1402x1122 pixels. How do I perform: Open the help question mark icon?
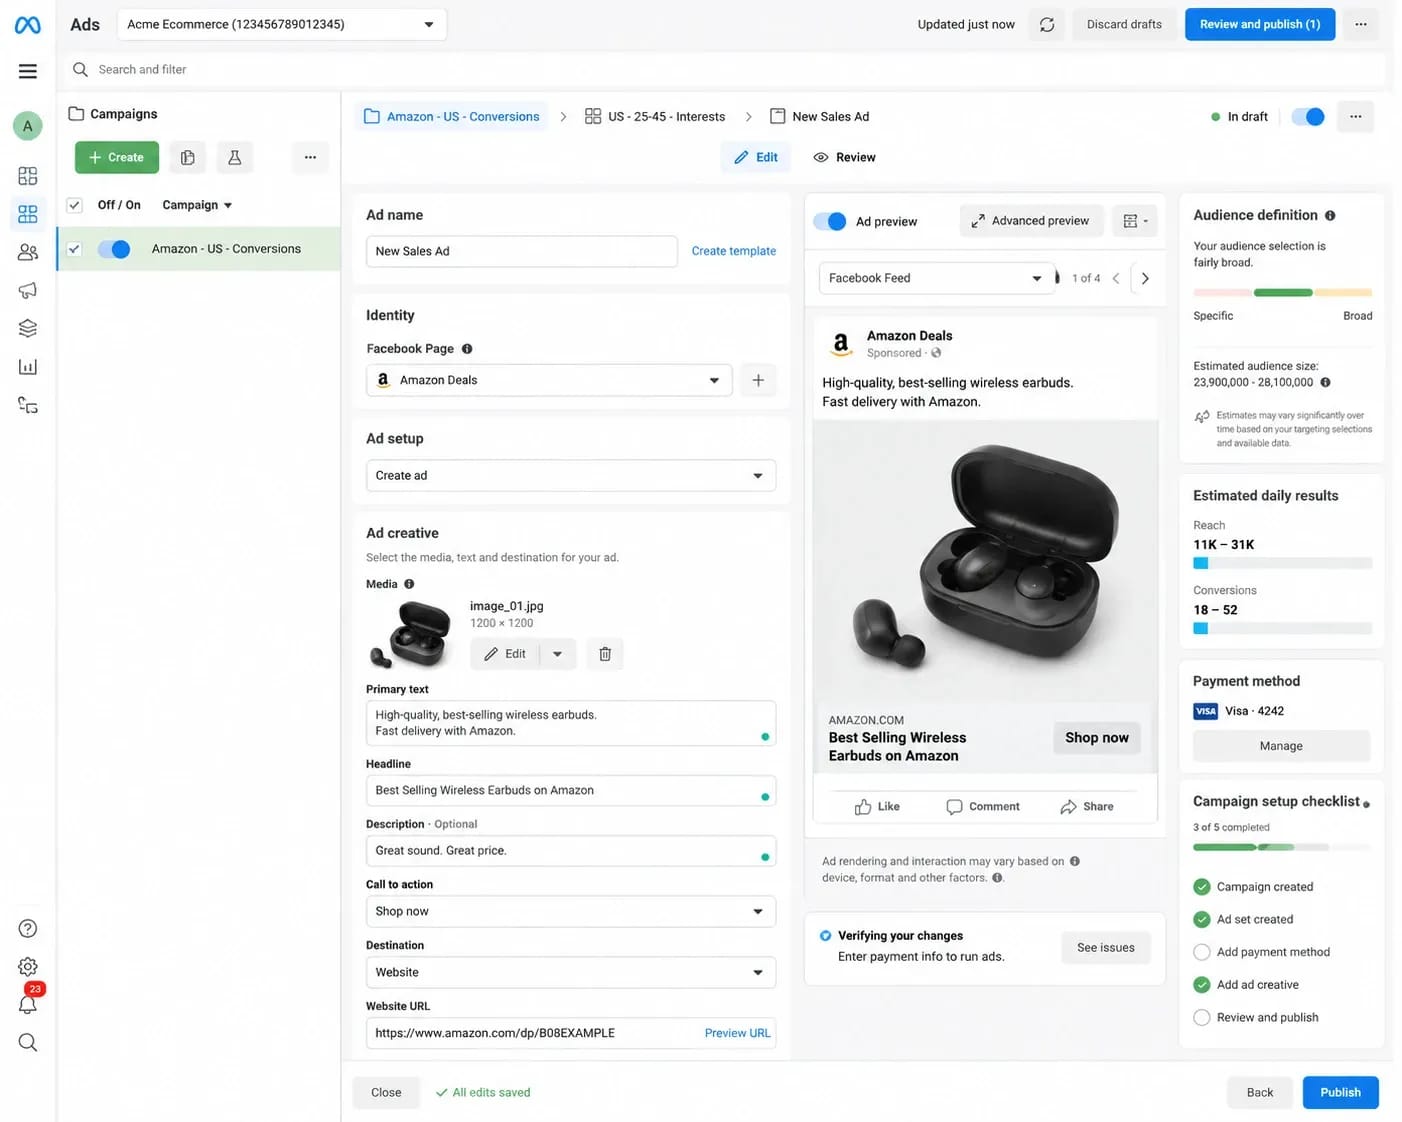[x=28, y=928]
